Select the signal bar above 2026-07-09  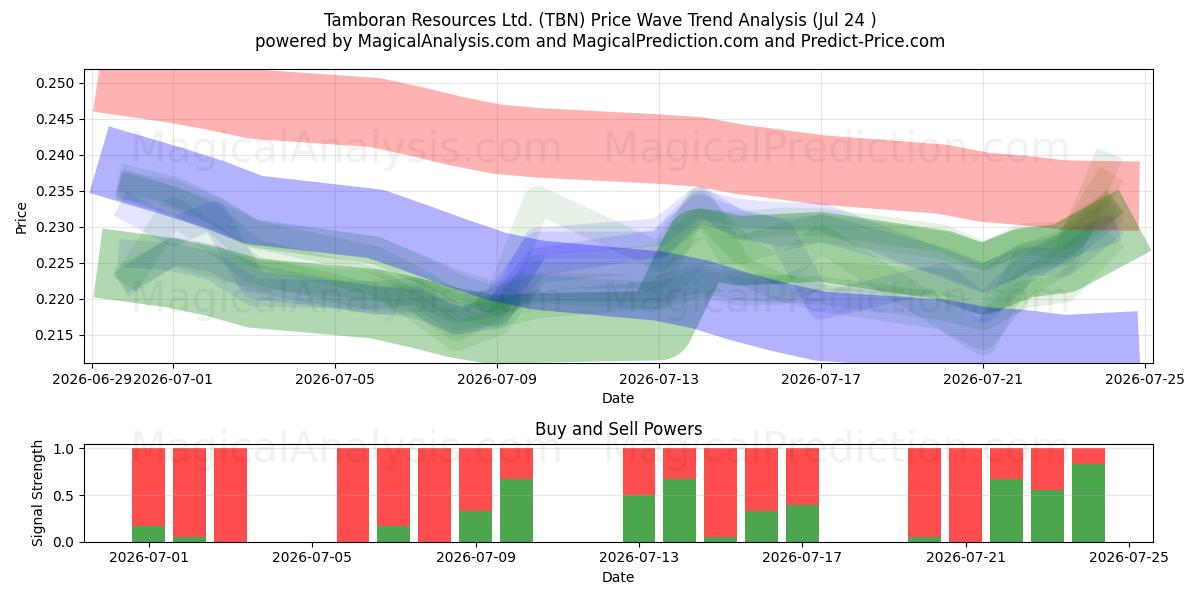point(475,495)
